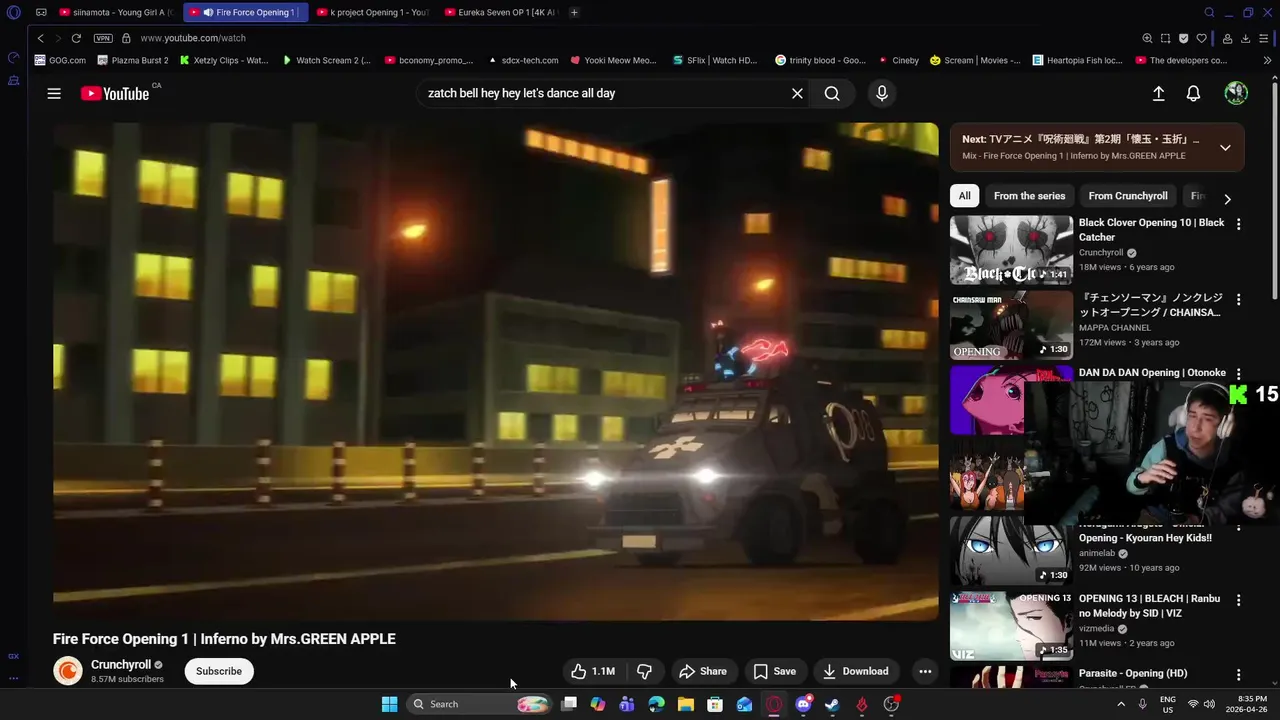Click the Windows taskbar Search box
The width and height of the screenshot is (1280, 720).
pos(480,704)
